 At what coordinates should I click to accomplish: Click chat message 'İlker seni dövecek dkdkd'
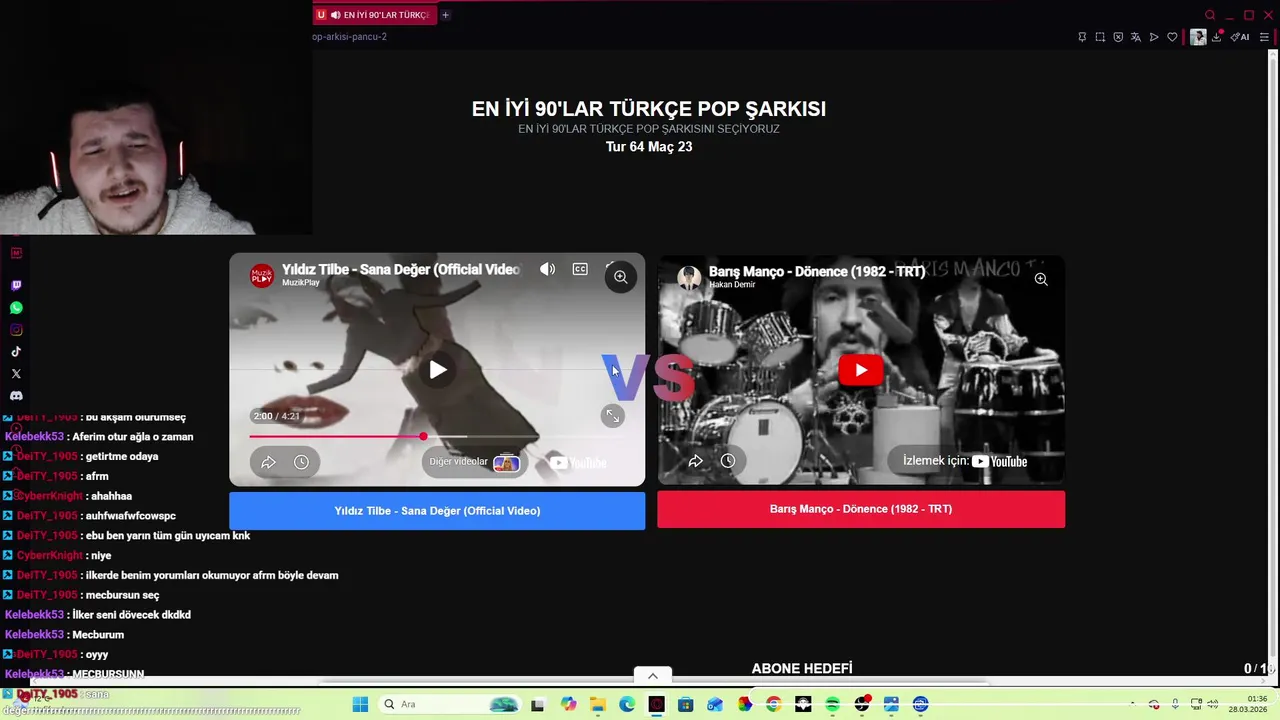131,615
